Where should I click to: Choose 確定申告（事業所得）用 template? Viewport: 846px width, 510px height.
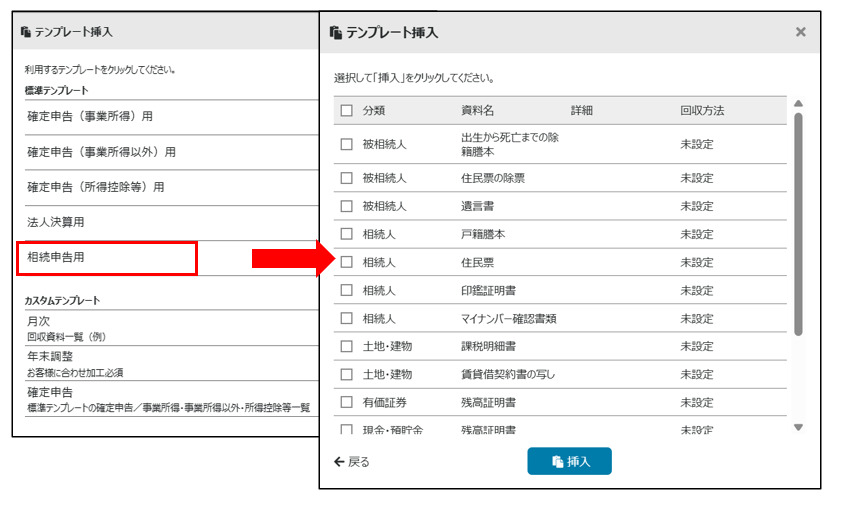(x=90, y=116)
